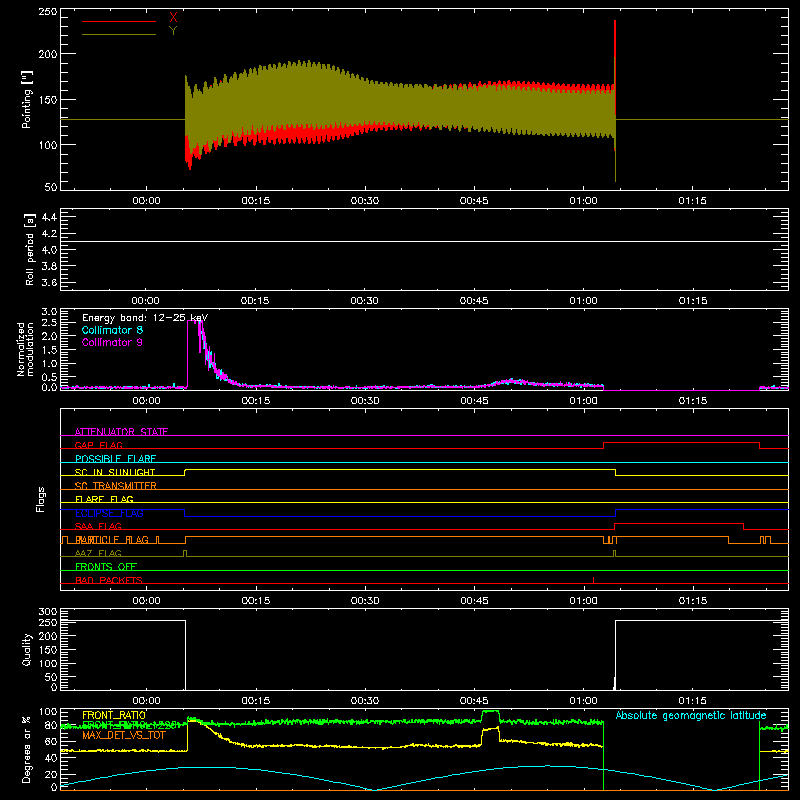Click the olive Y legend line sample
This screenshot has height=800, width=800.
(x=119, y=35)
